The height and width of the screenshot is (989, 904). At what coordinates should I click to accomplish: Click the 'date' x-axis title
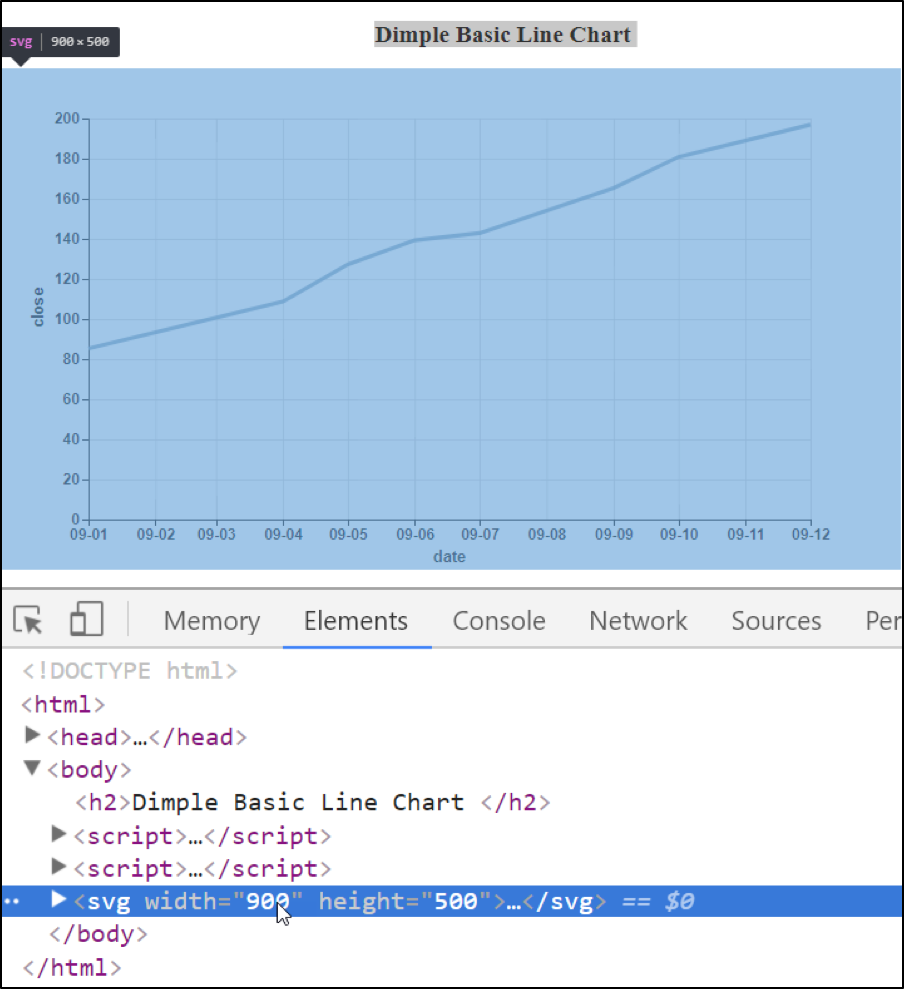coord(449,557)
